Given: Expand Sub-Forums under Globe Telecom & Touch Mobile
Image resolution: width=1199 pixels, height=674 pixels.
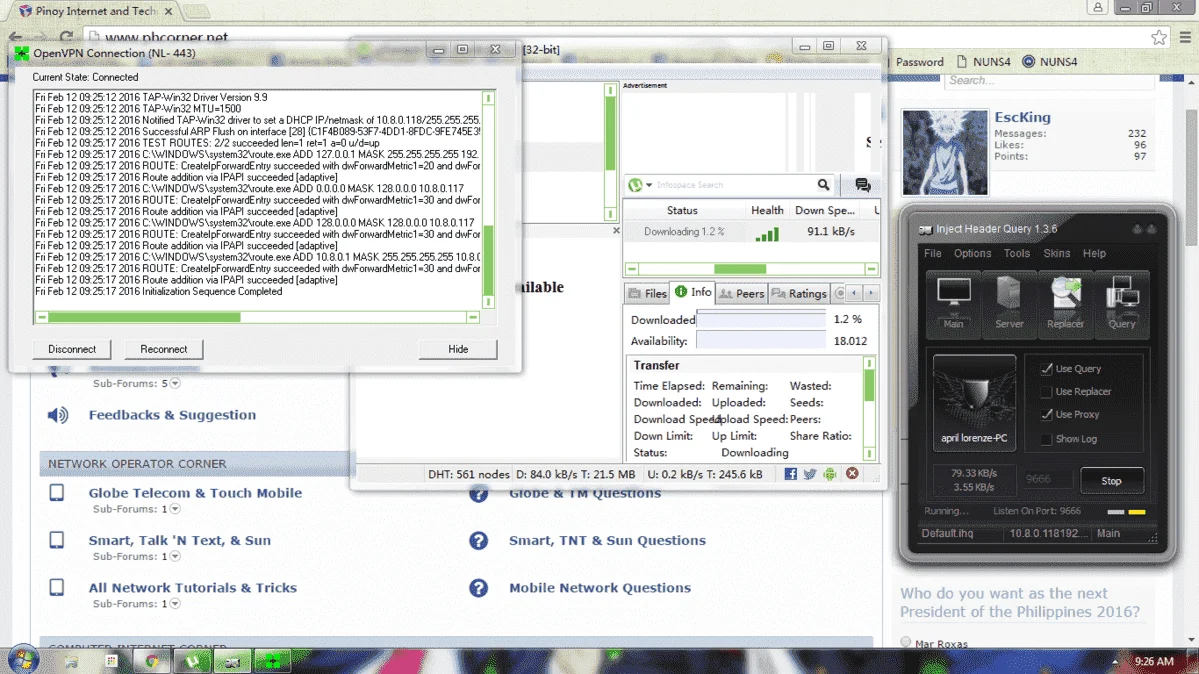Looking at the screenshot, I should 175,509.
